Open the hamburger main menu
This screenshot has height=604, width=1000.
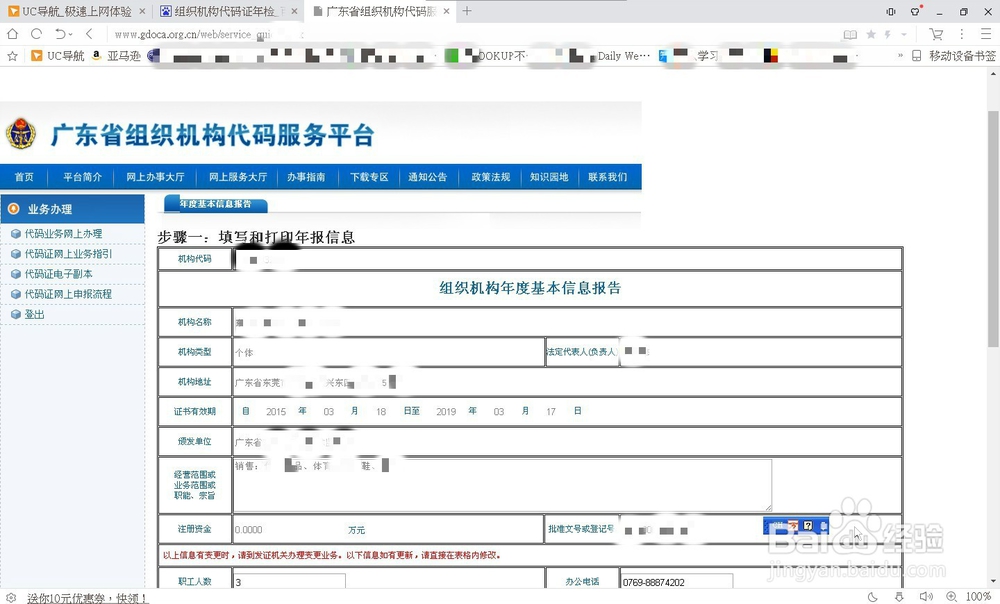pyautogui.click(x=986, y=34)
